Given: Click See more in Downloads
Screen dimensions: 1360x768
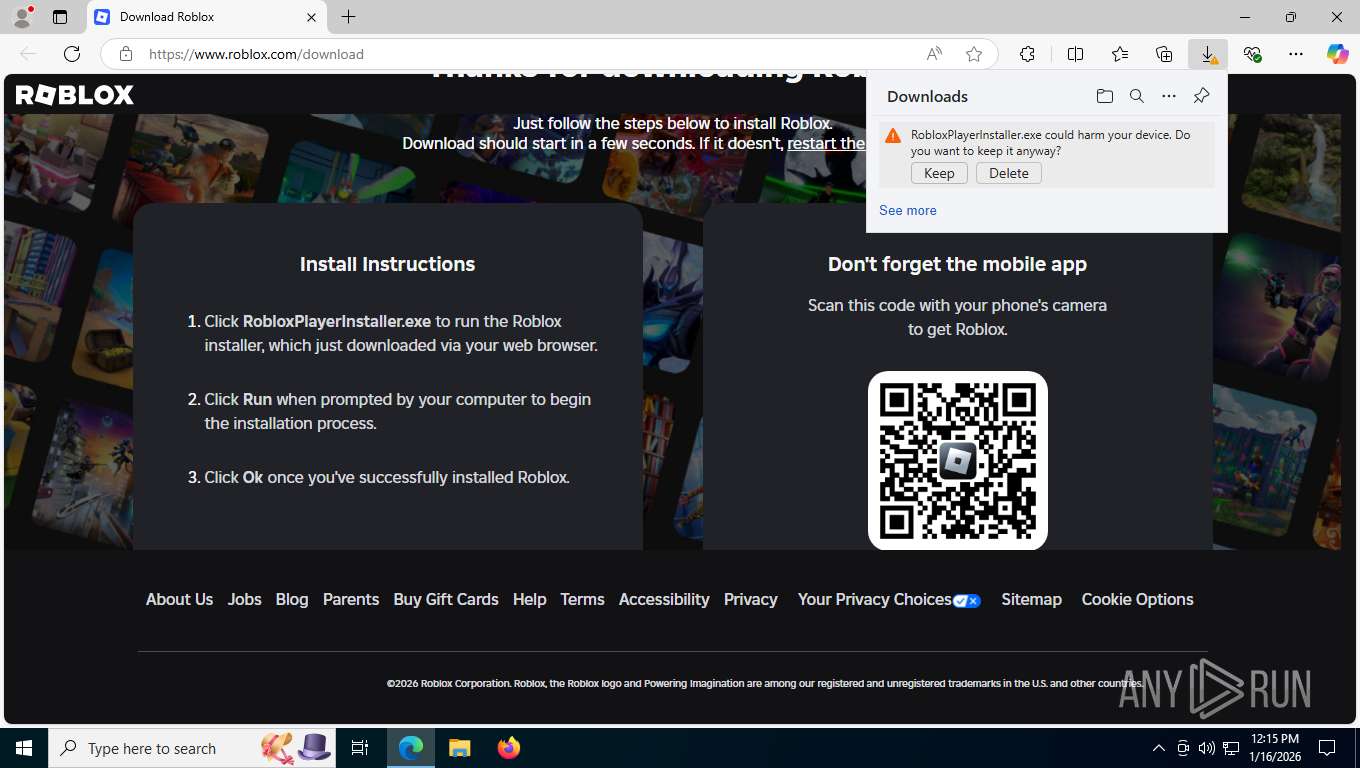Looking at the screenshot, I should click(x=908, y=210).
